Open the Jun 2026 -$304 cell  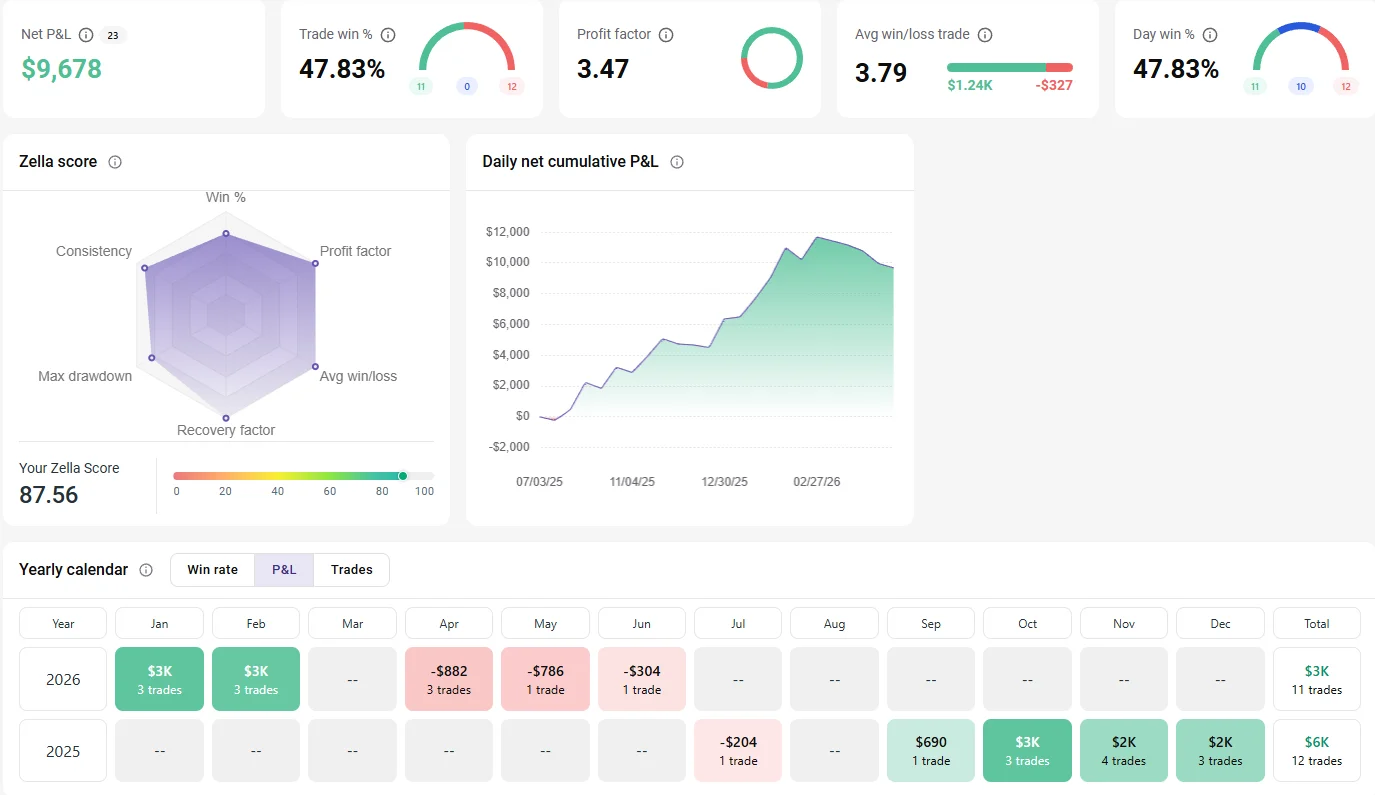[642, 679]
